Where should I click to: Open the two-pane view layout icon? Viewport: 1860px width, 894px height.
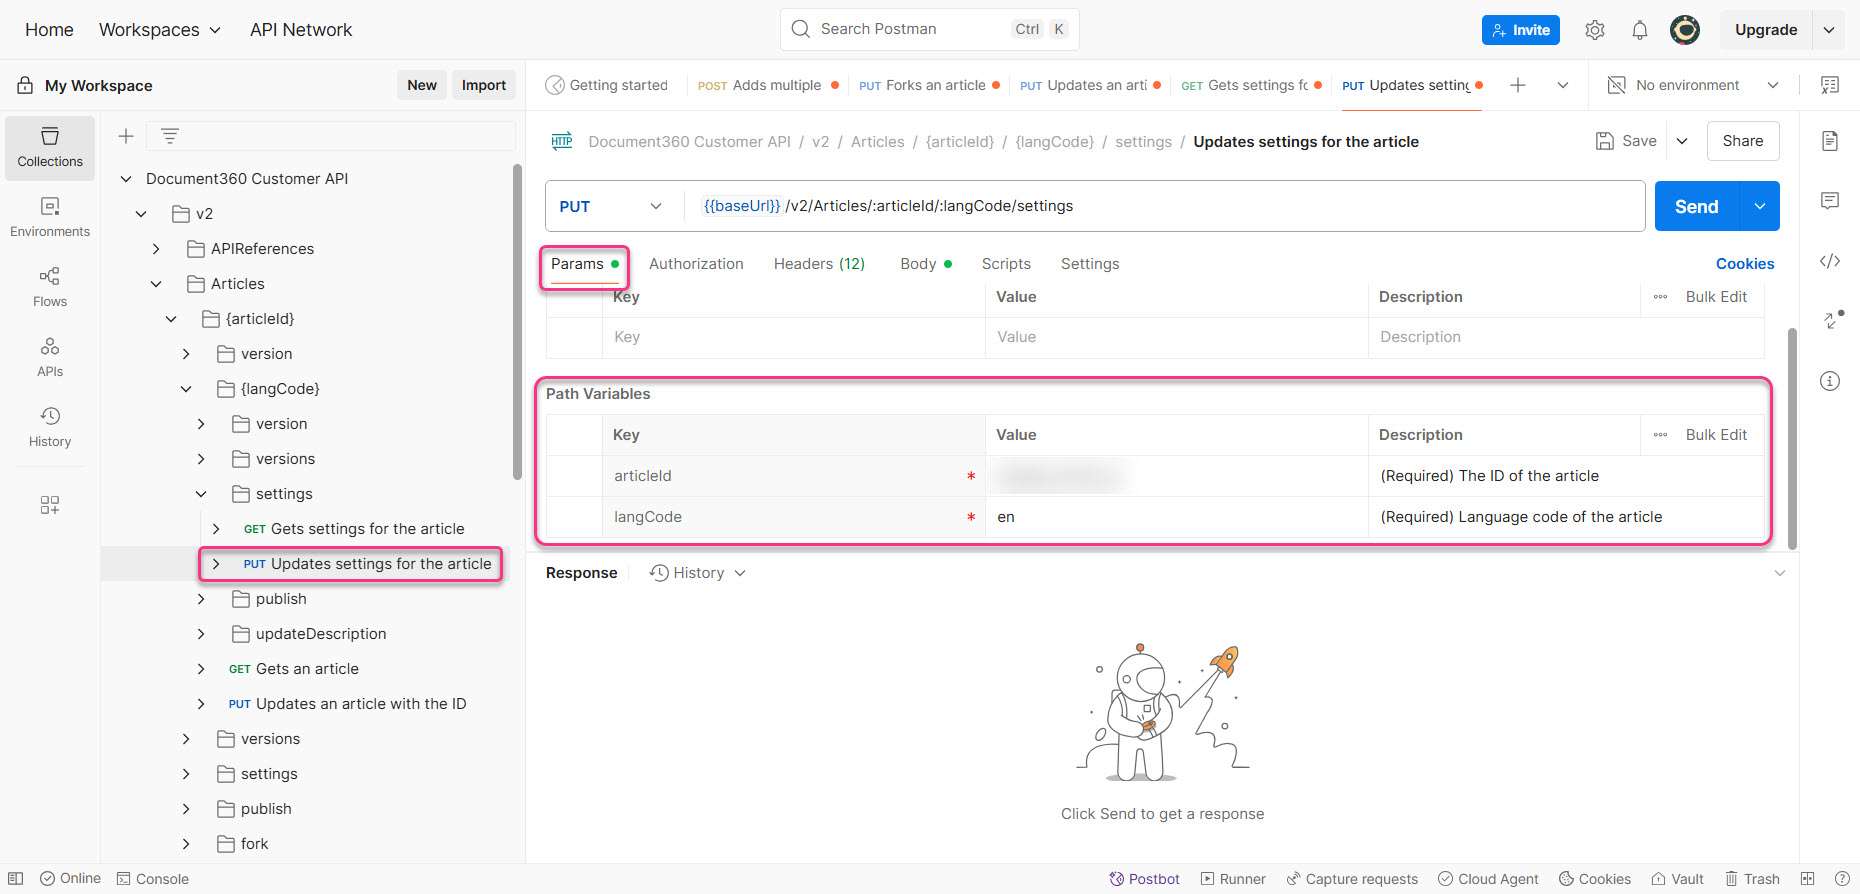click(1807, 879)
